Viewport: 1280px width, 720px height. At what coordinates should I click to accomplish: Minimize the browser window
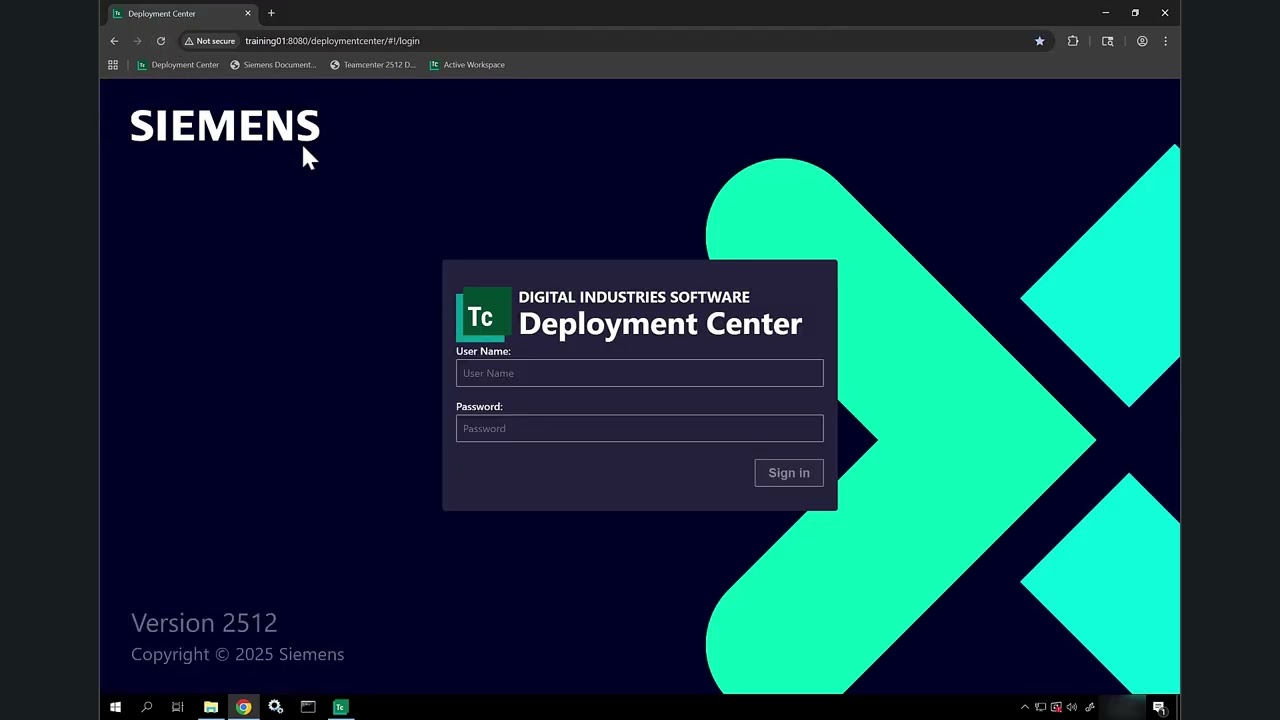point(1106,13)
